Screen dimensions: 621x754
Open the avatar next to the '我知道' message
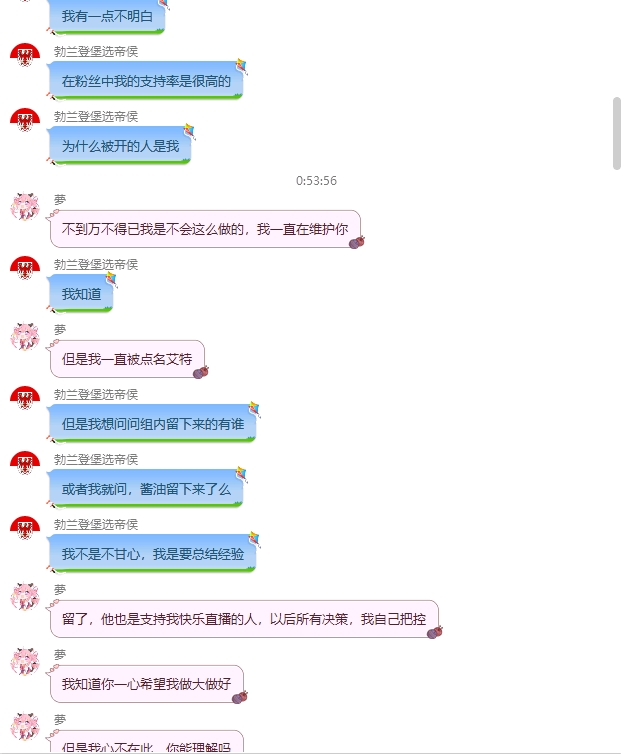(x=25, y=268)
